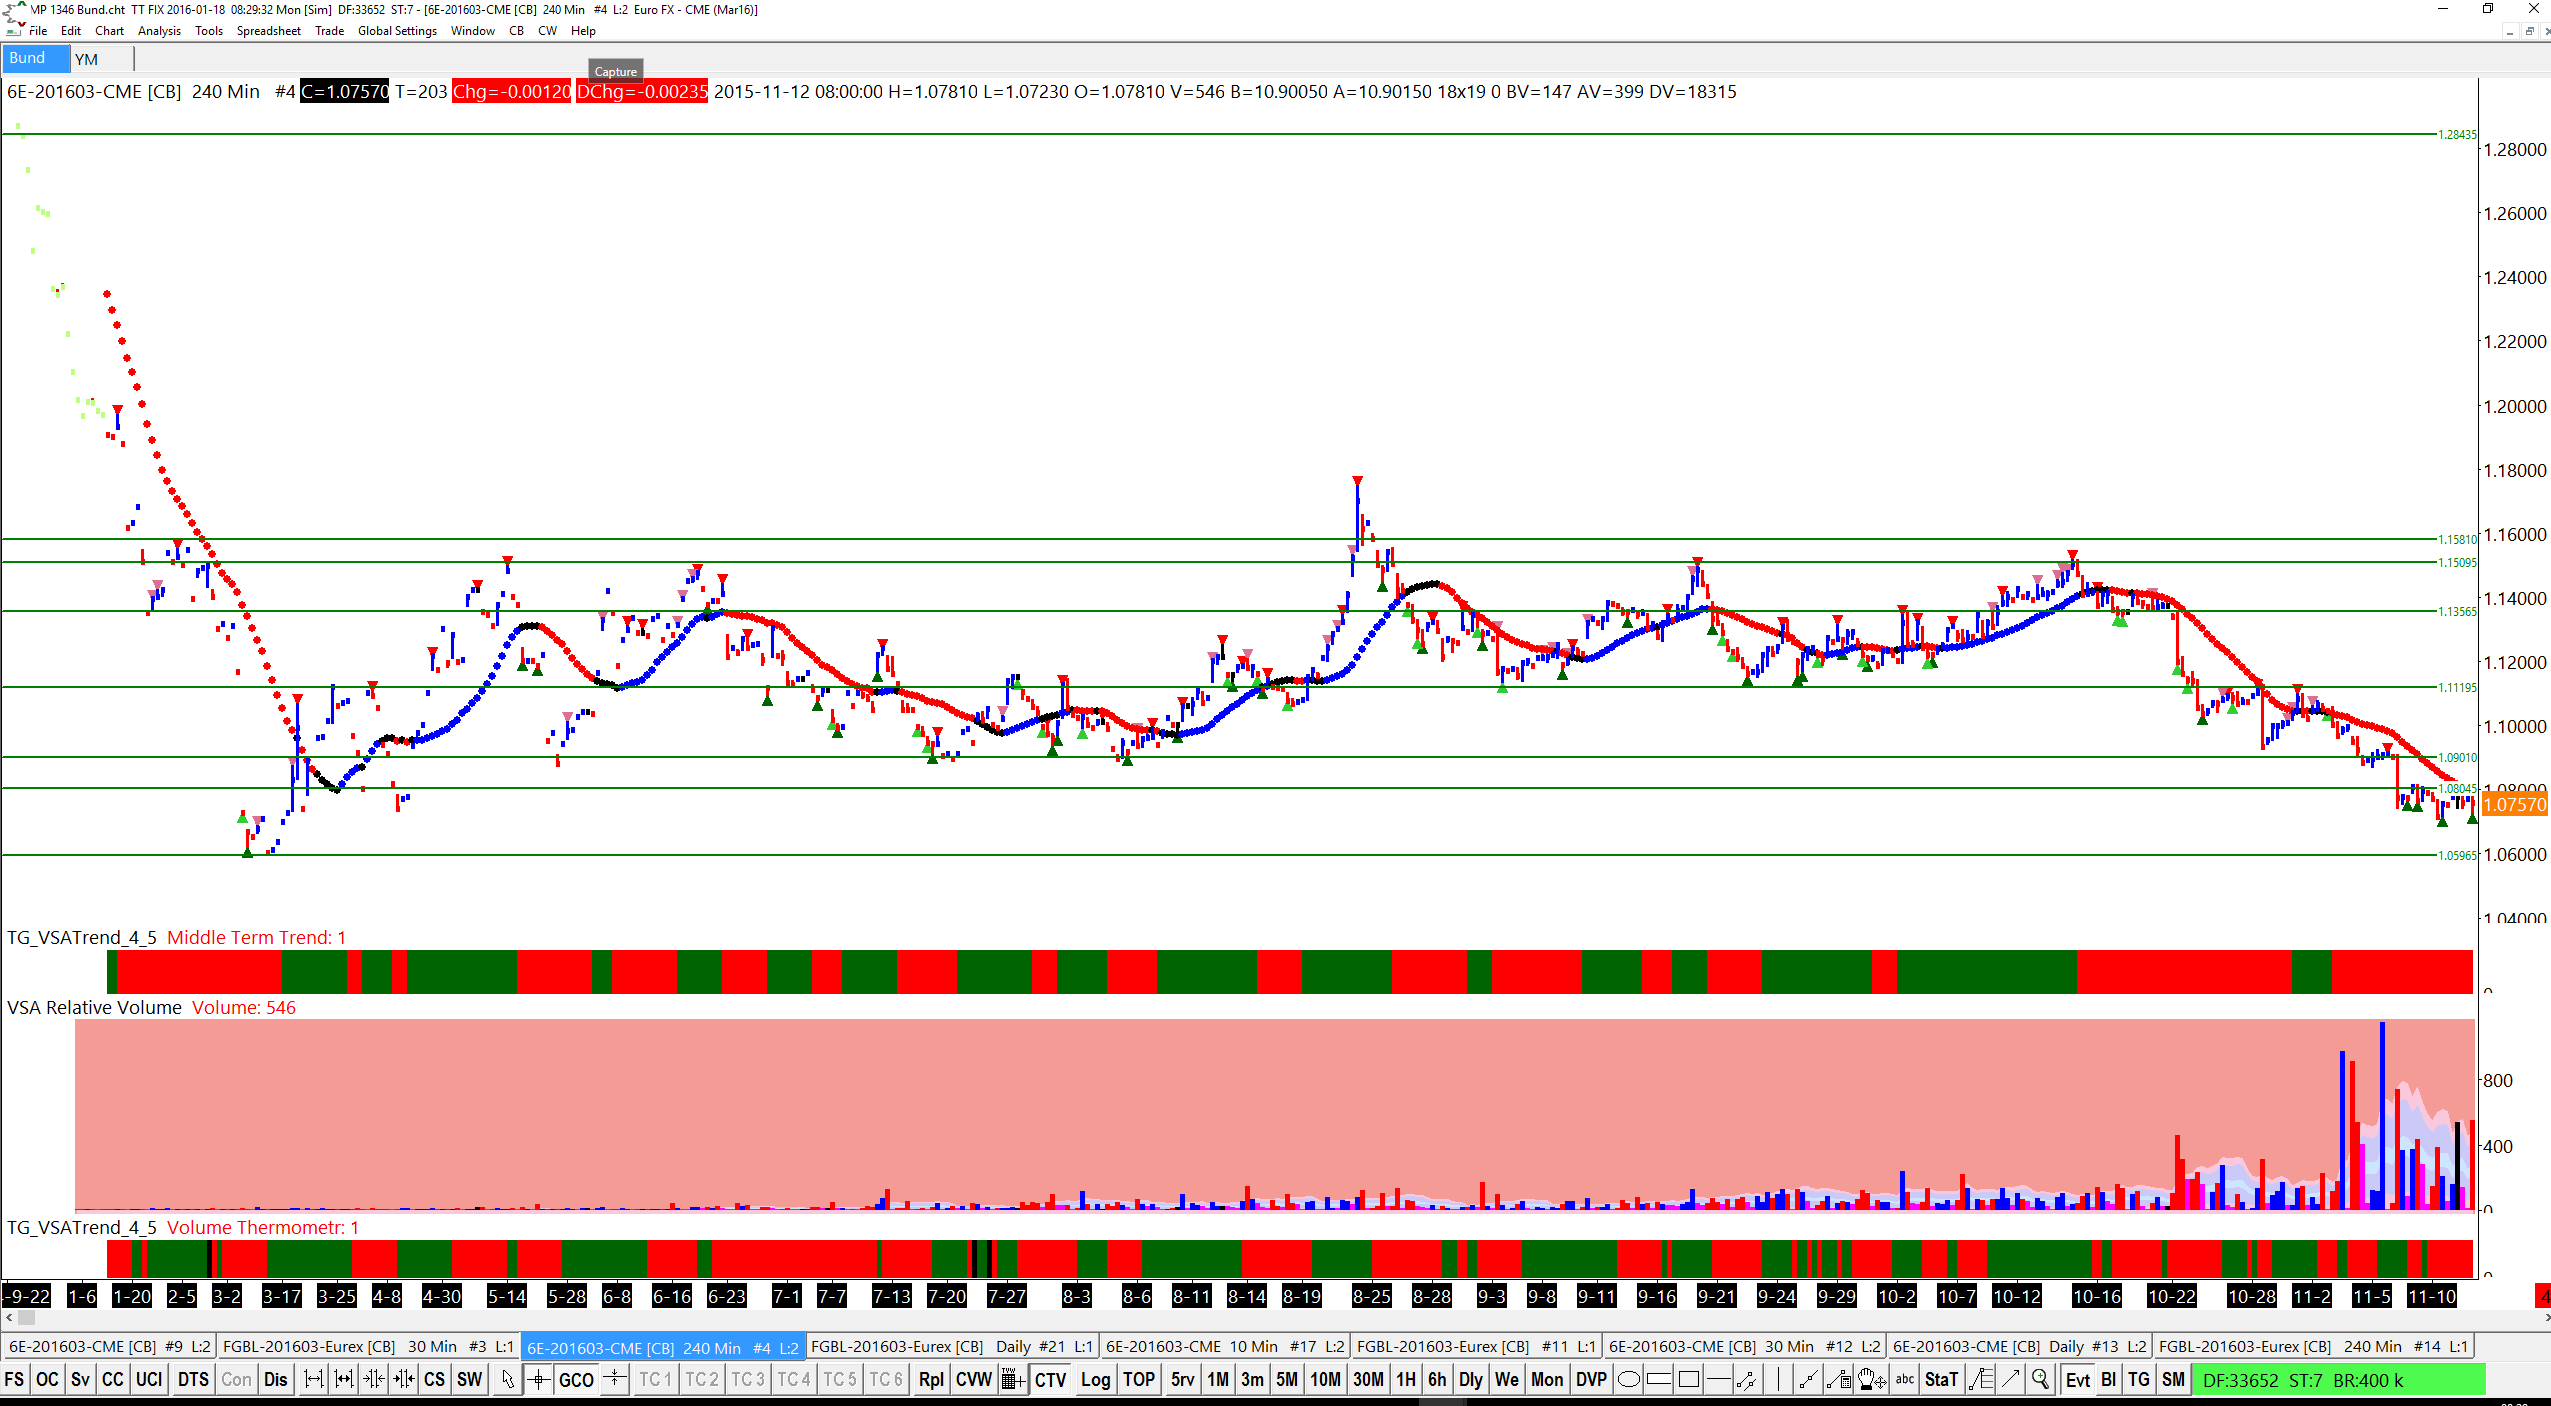Select the ellipse drawing tool
Image resolution: width=2551 pixels, height=1406 pixels.
point(1628,1380)
